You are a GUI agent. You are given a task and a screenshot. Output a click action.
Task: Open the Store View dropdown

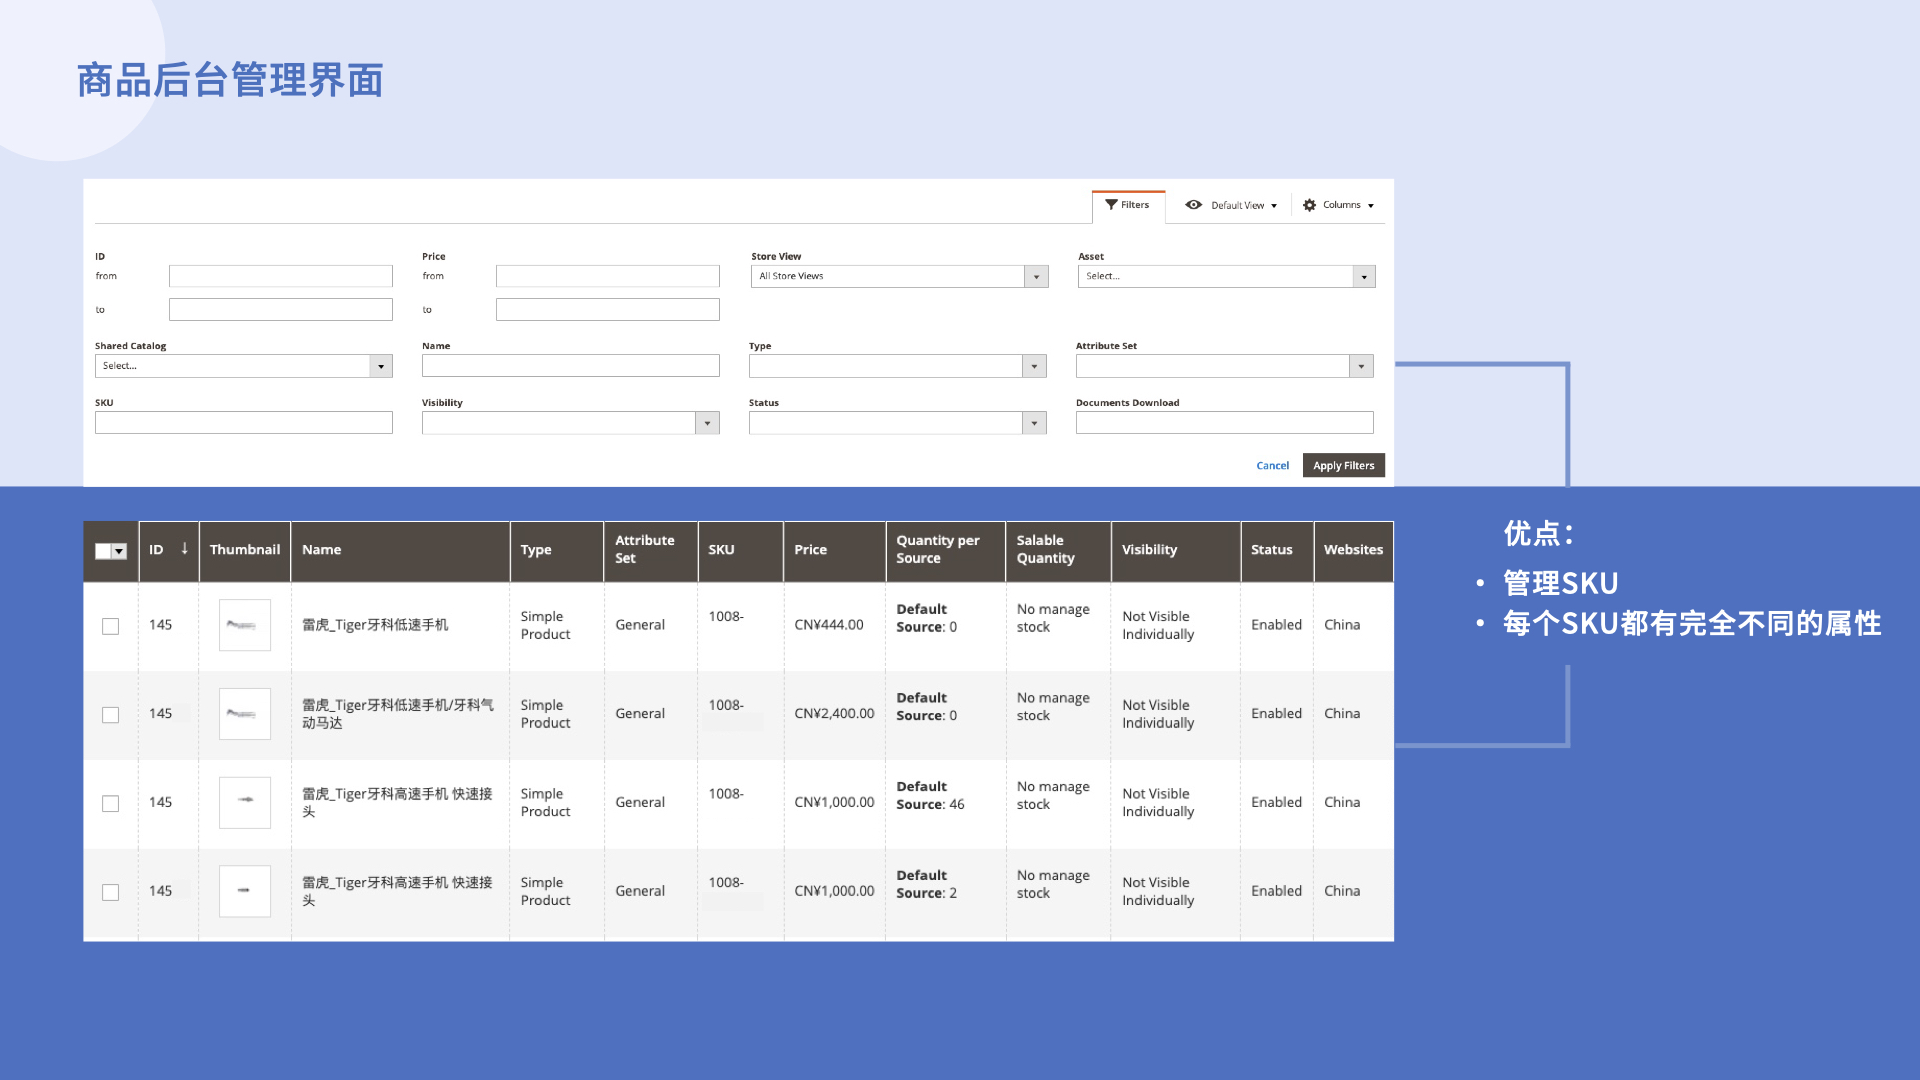coord(900,276)
